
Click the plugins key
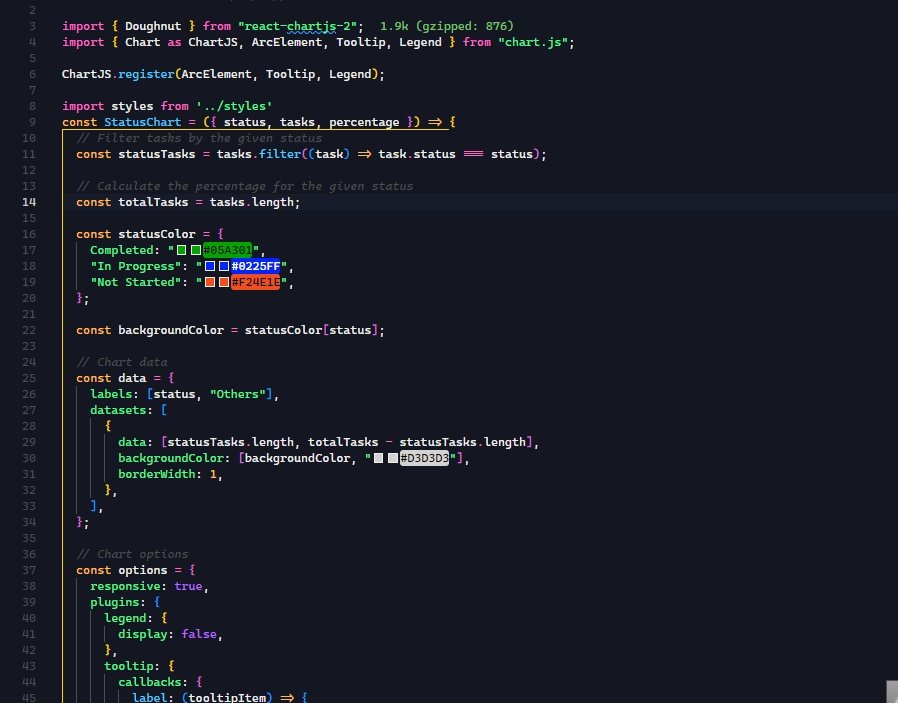point(115,602)
